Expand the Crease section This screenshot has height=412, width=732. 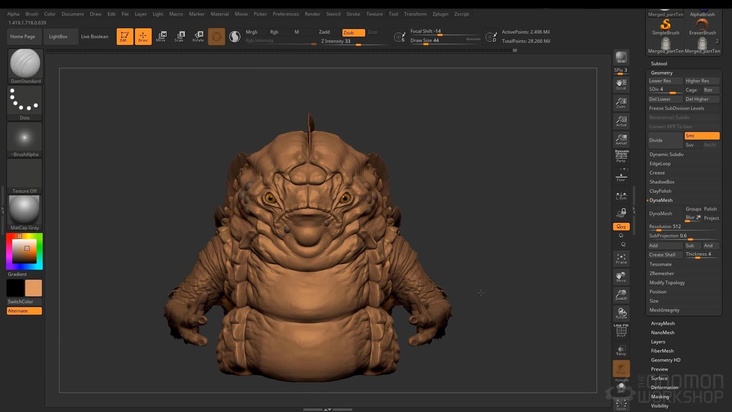point(657,173)
